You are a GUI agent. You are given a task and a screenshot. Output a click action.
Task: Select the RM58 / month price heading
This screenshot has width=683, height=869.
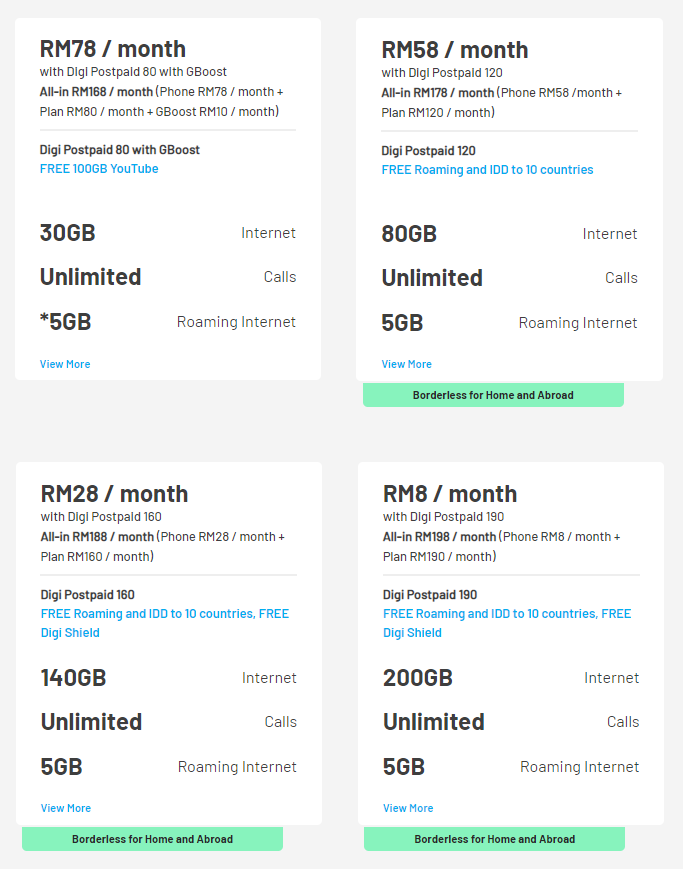[455, 49]
